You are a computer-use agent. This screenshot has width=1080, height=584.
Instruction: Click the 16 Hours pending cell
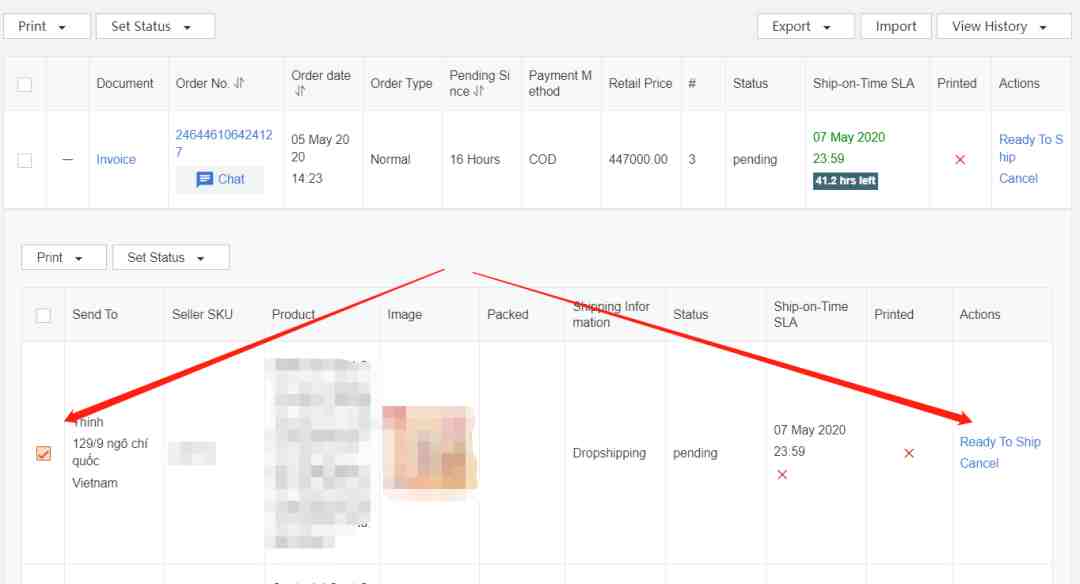click(x=475, y=159)
